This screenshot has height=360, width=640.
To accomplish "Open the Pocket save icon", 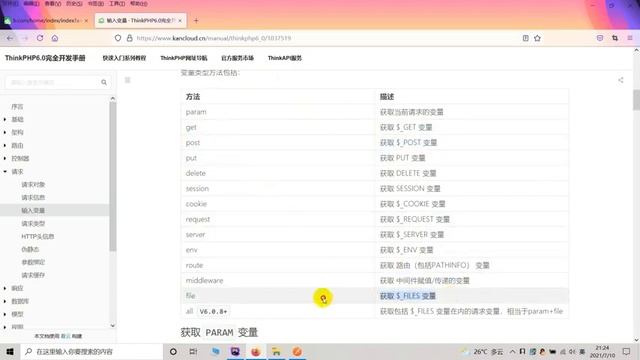I will click(x=600, y=38).
